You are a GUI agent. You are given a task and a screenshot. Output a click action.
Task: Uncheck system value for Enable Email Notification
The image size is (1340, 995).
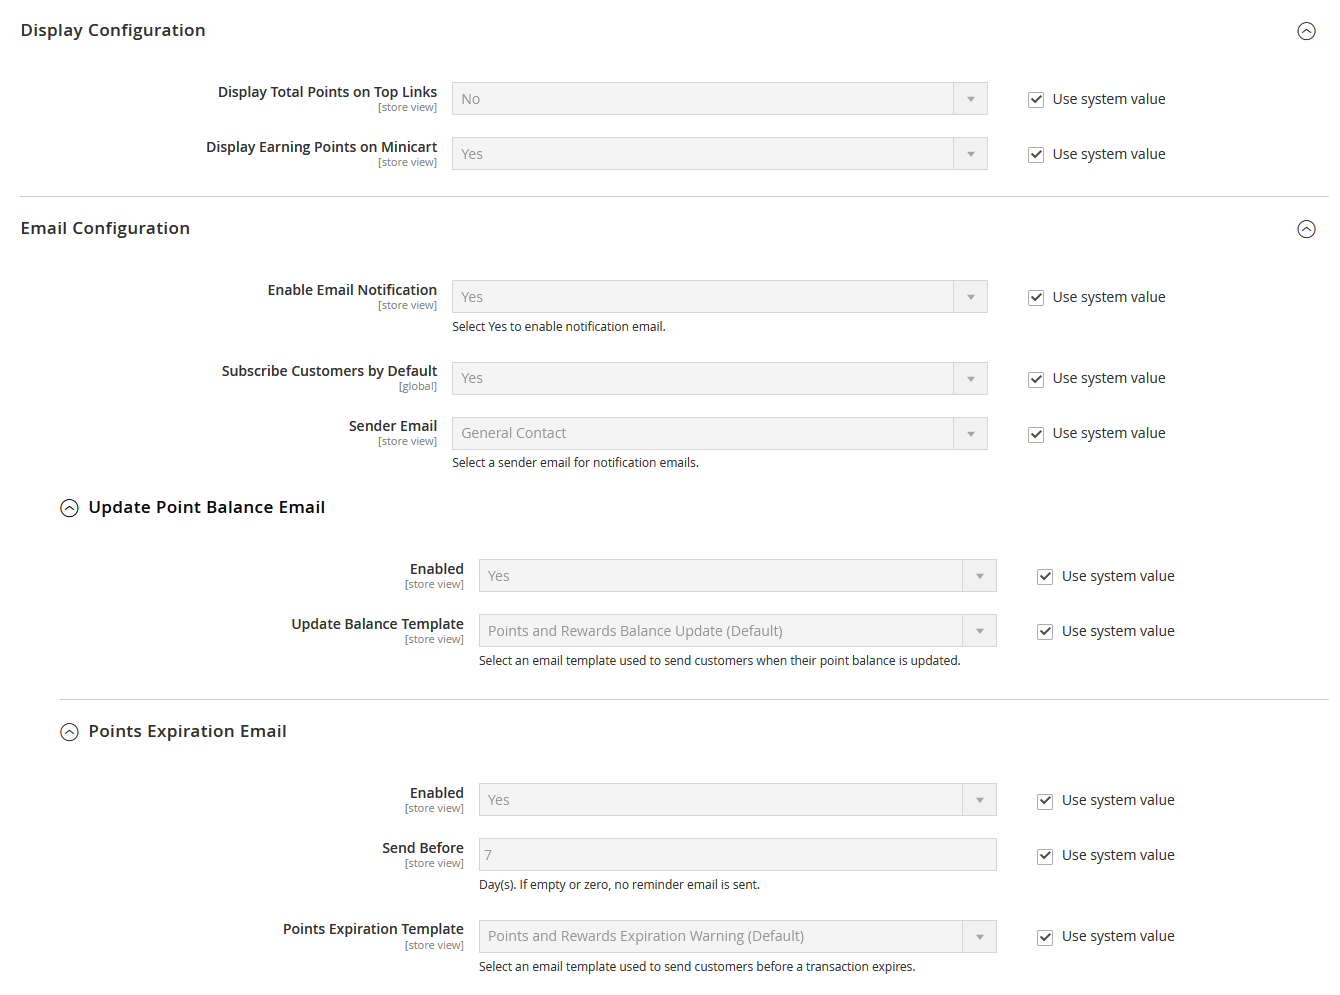pyautogui.click(x=1036, y=298)
